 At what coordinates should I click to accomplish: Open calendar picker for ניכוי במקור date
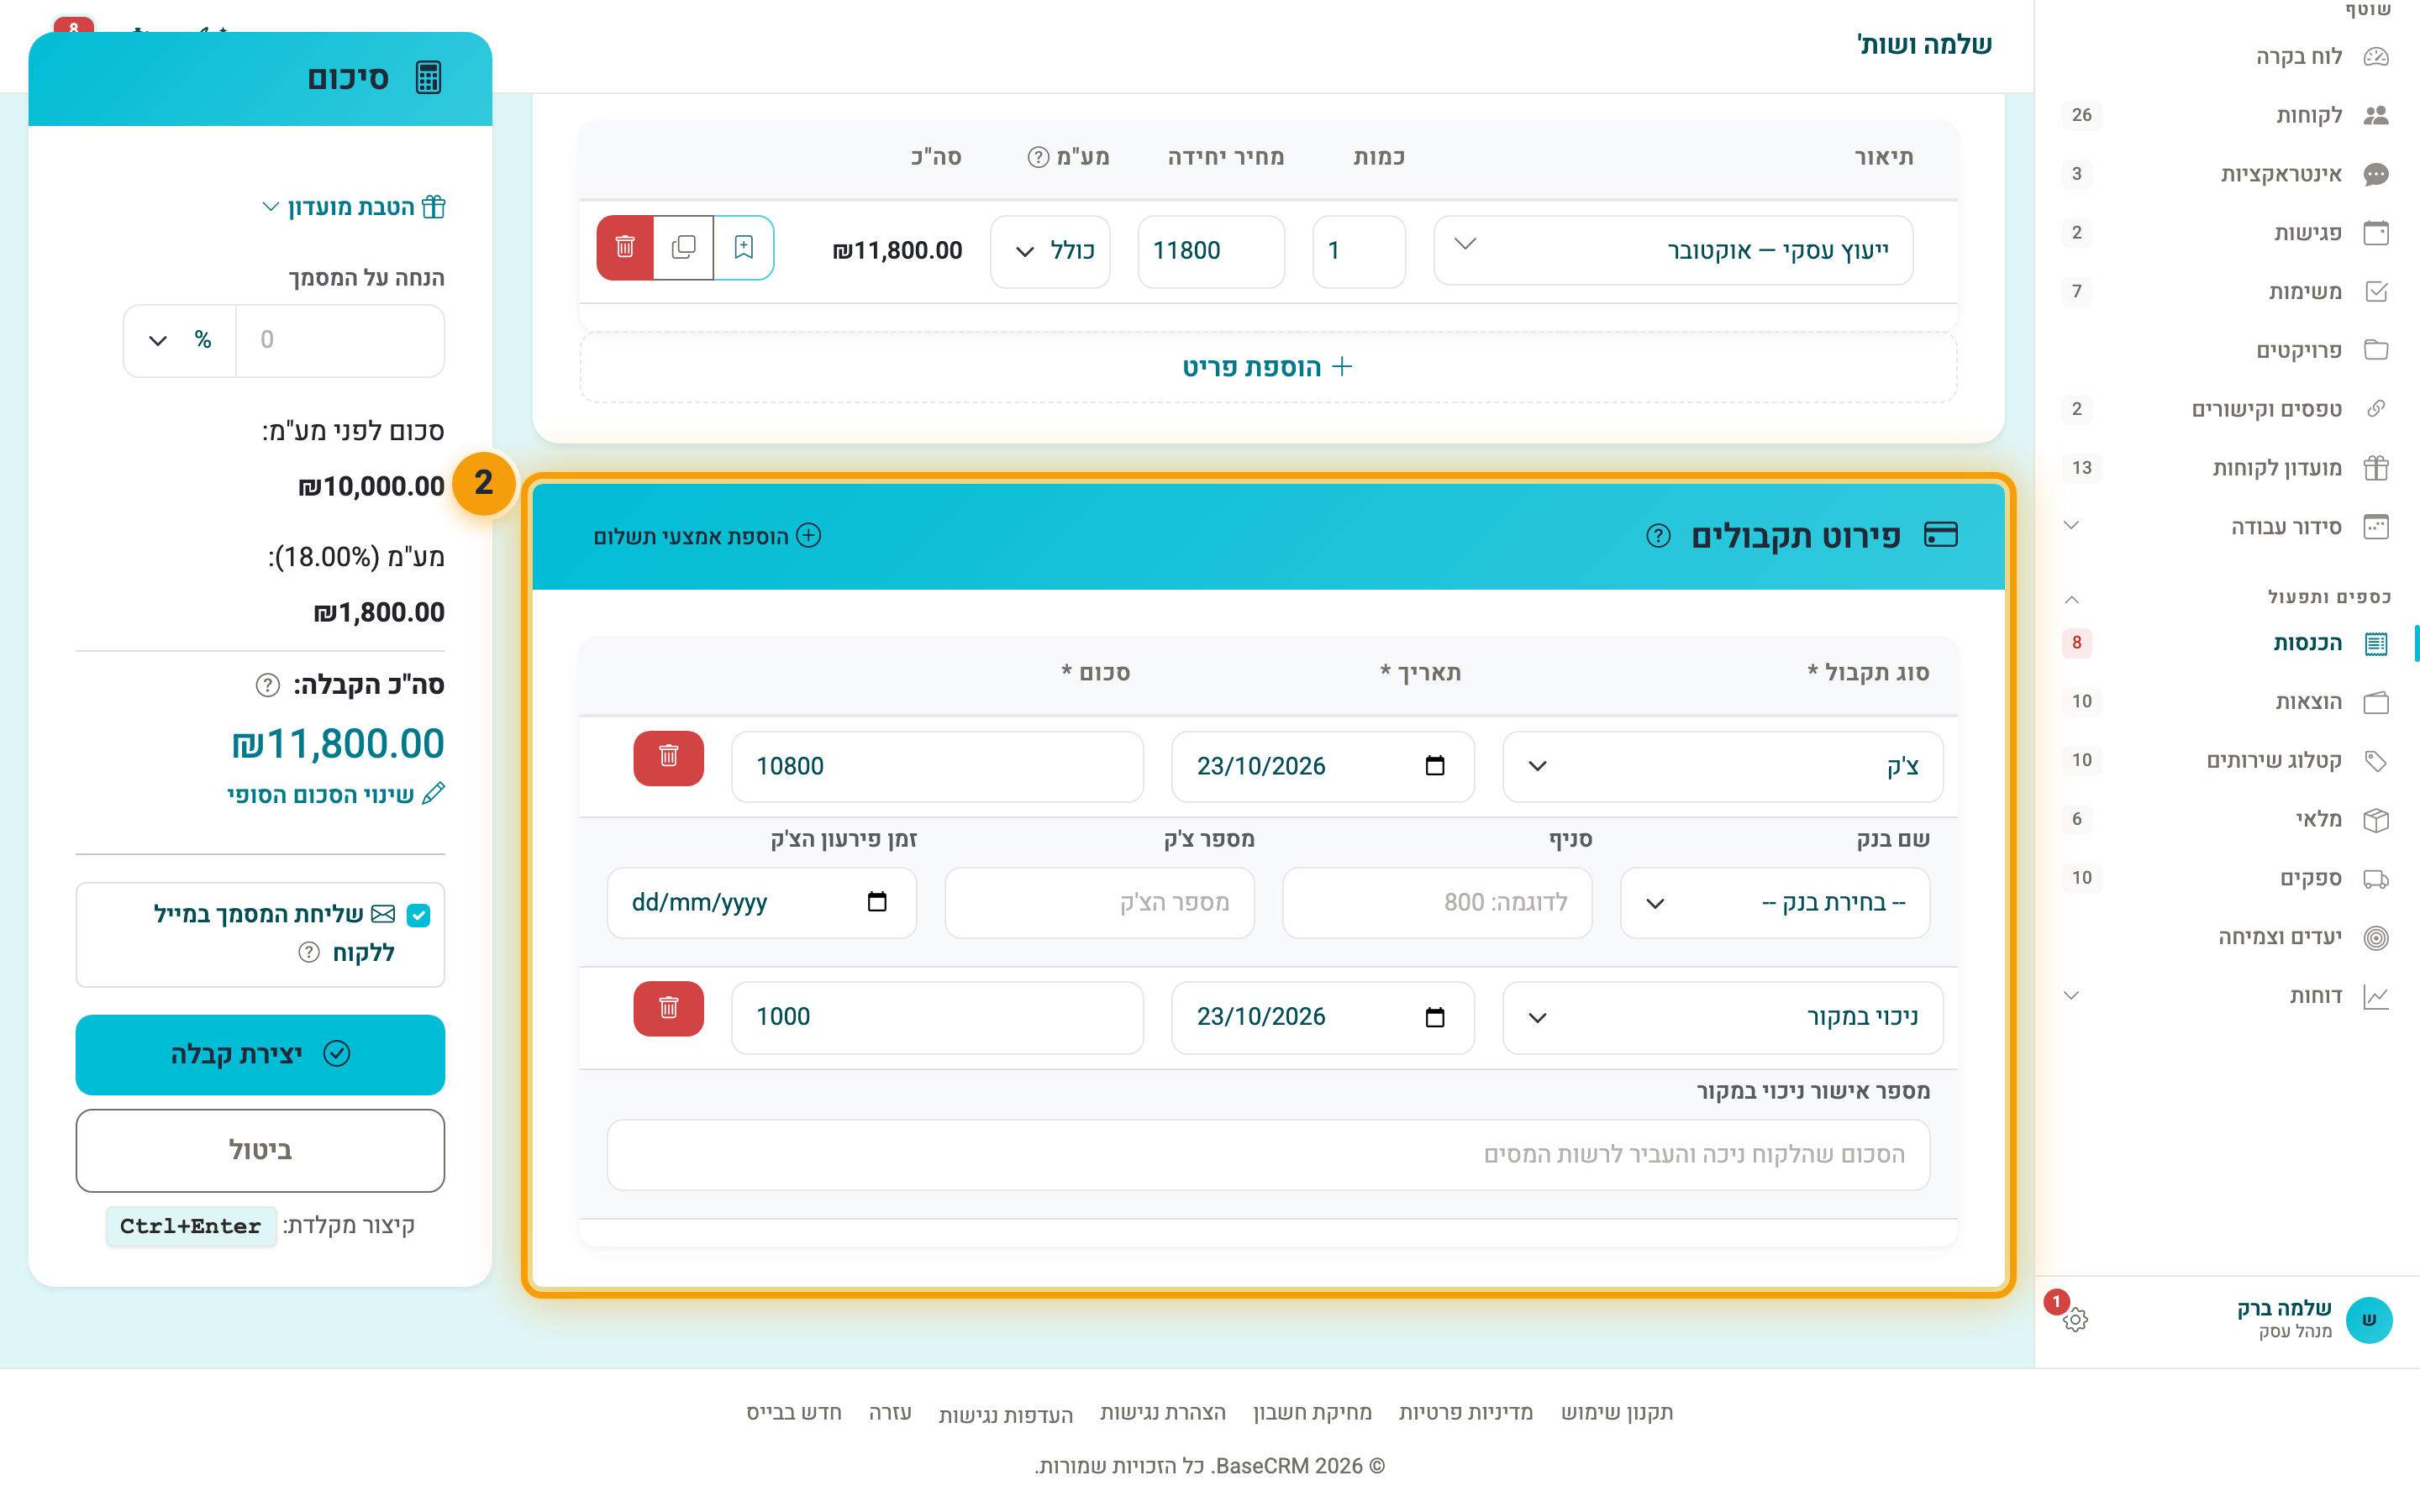pyautogui.click(x=1434, y=1017)
